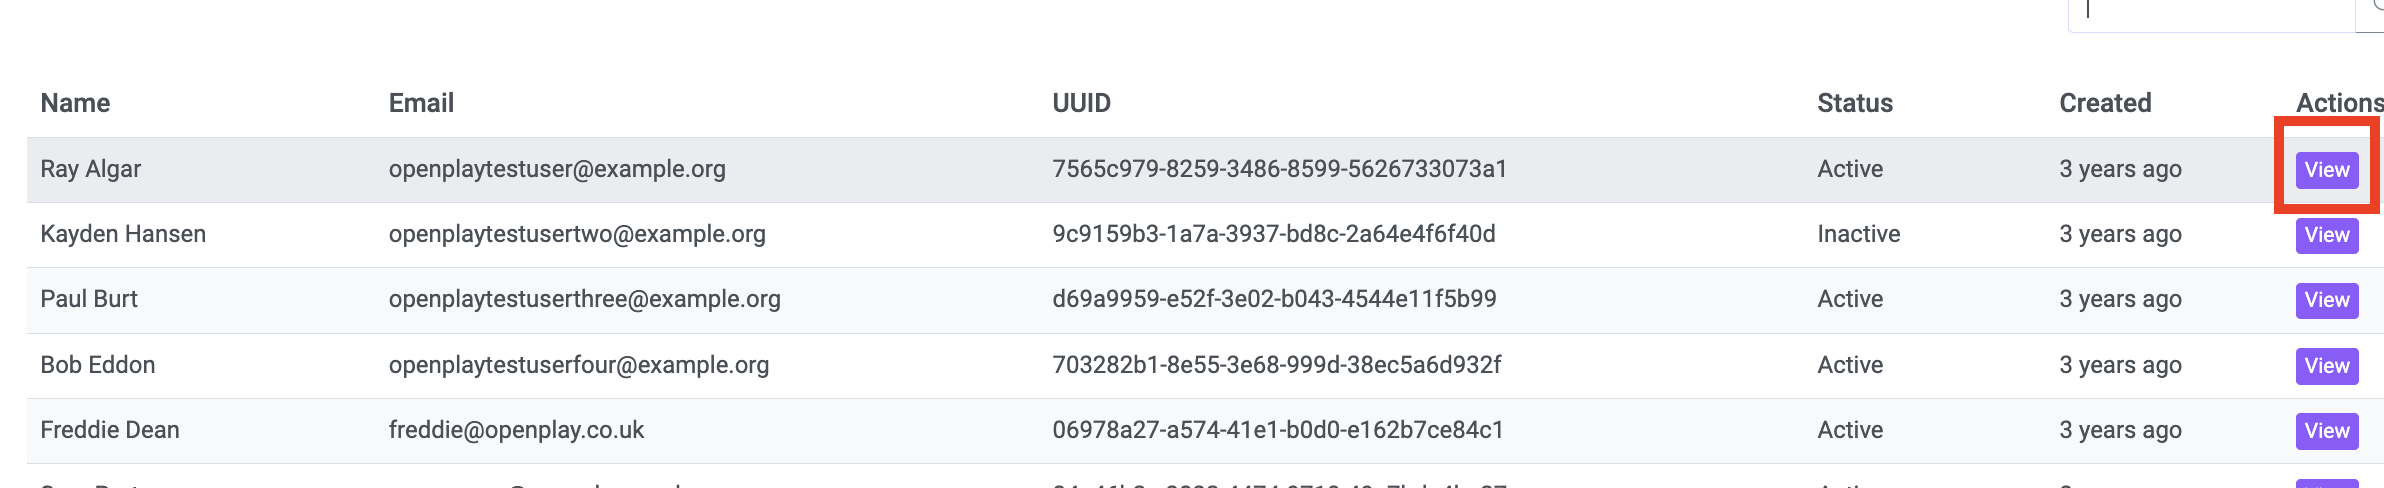Click openplaytestuserfour@example.org email
The width and height of the screenshot is (2384, 488).
pyautogui.click(x=579, y=365)
